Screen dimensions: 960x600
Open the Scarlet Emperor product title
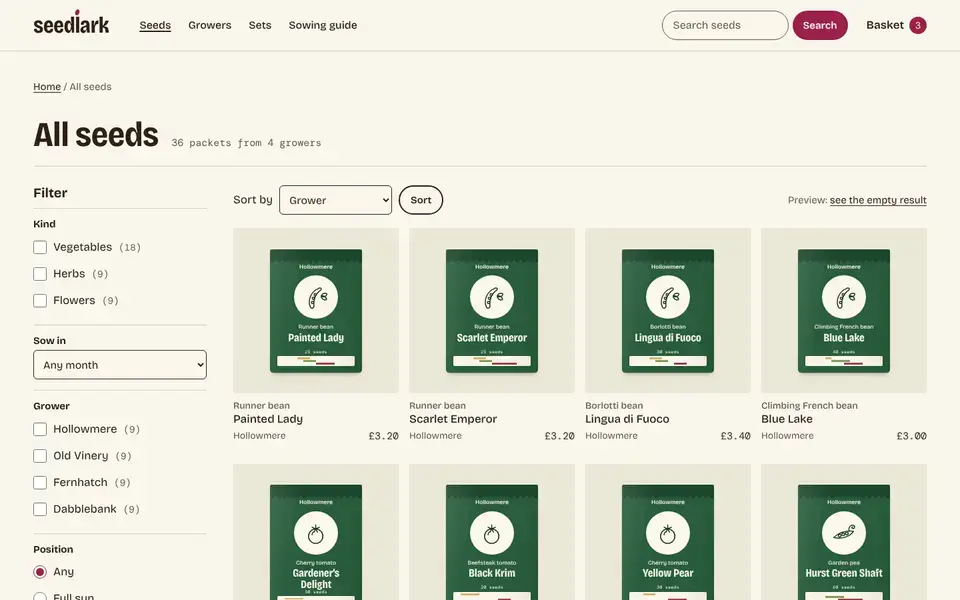[x=453, y=419]
